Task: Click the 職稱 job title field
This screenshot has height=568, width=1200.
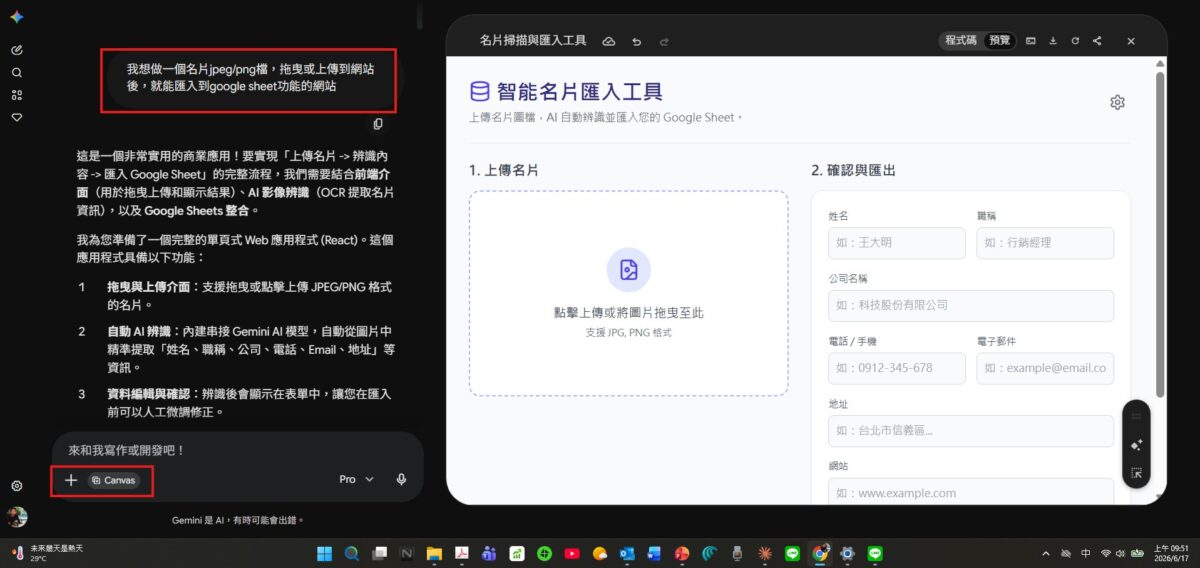Action: pos(1045,243)
